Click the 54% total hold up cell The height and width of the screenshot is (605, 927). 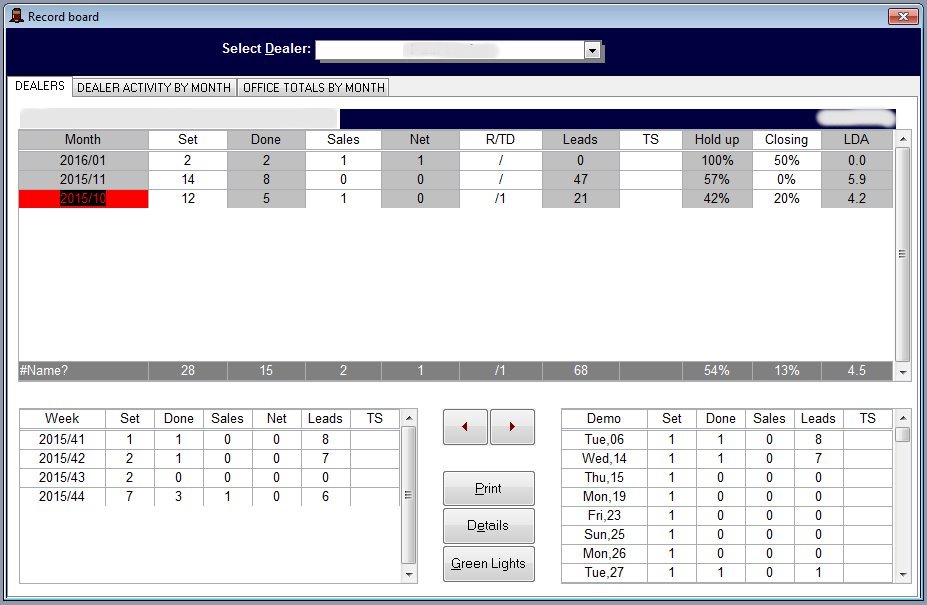coord(717,371)
